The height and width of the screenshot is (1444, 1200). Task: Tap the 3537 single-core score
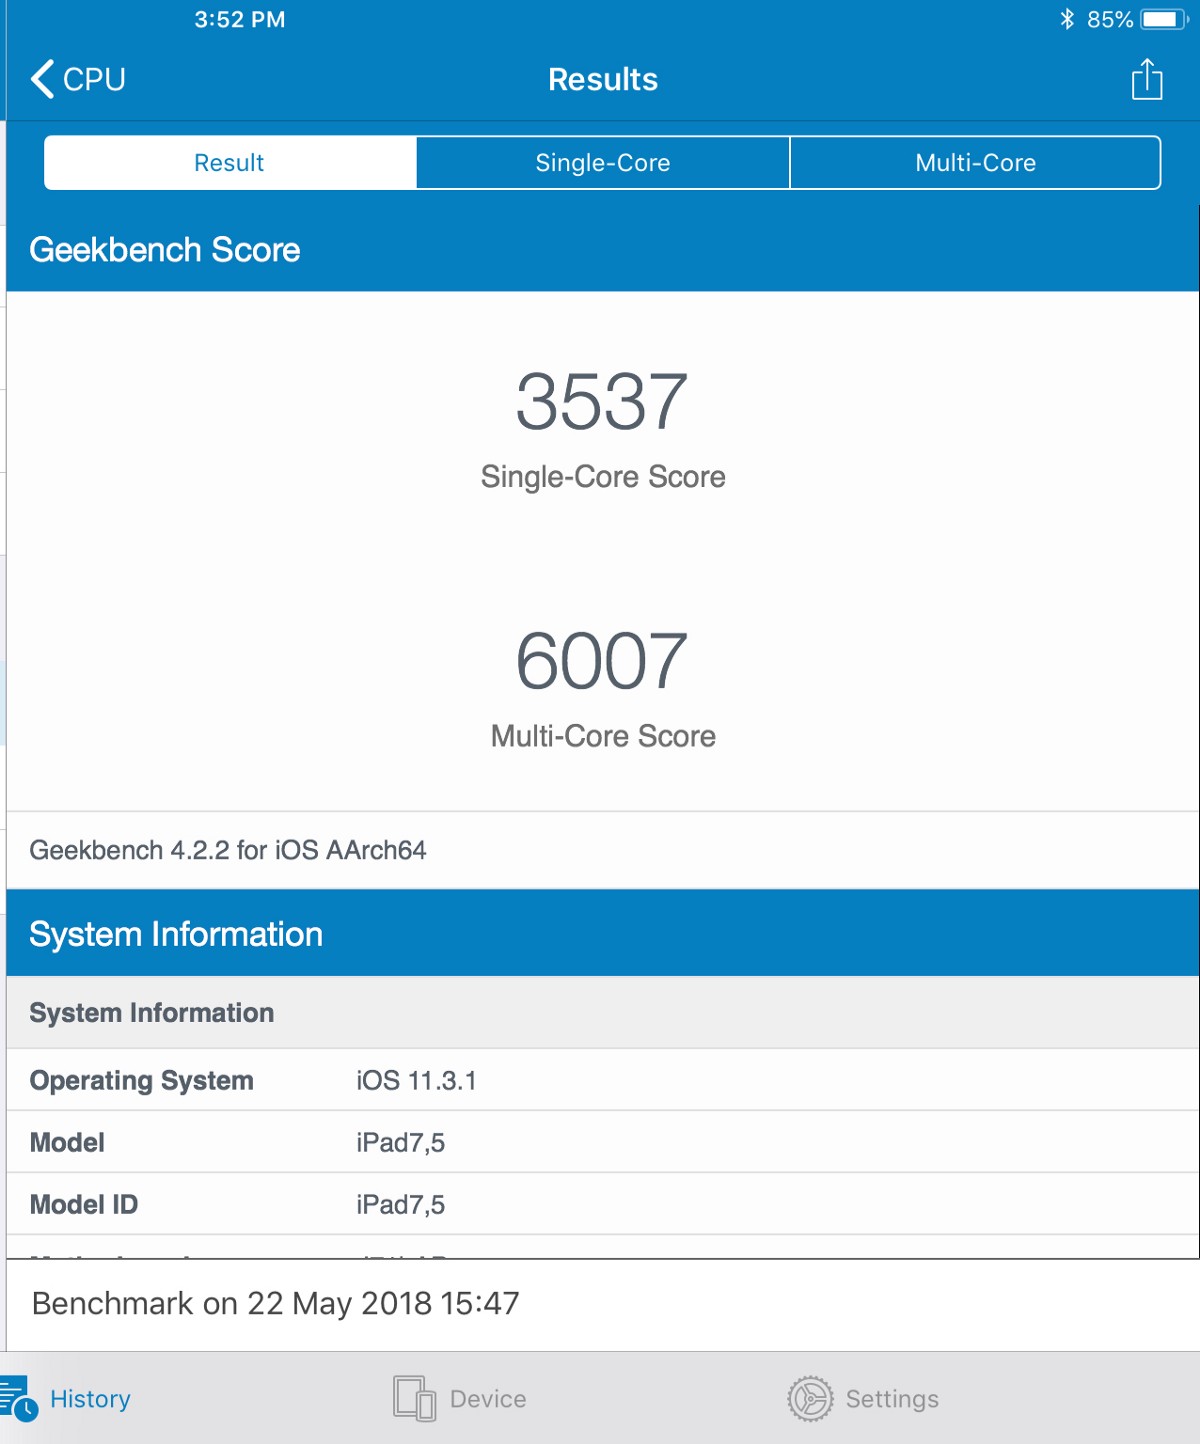(x=602, y=401)
